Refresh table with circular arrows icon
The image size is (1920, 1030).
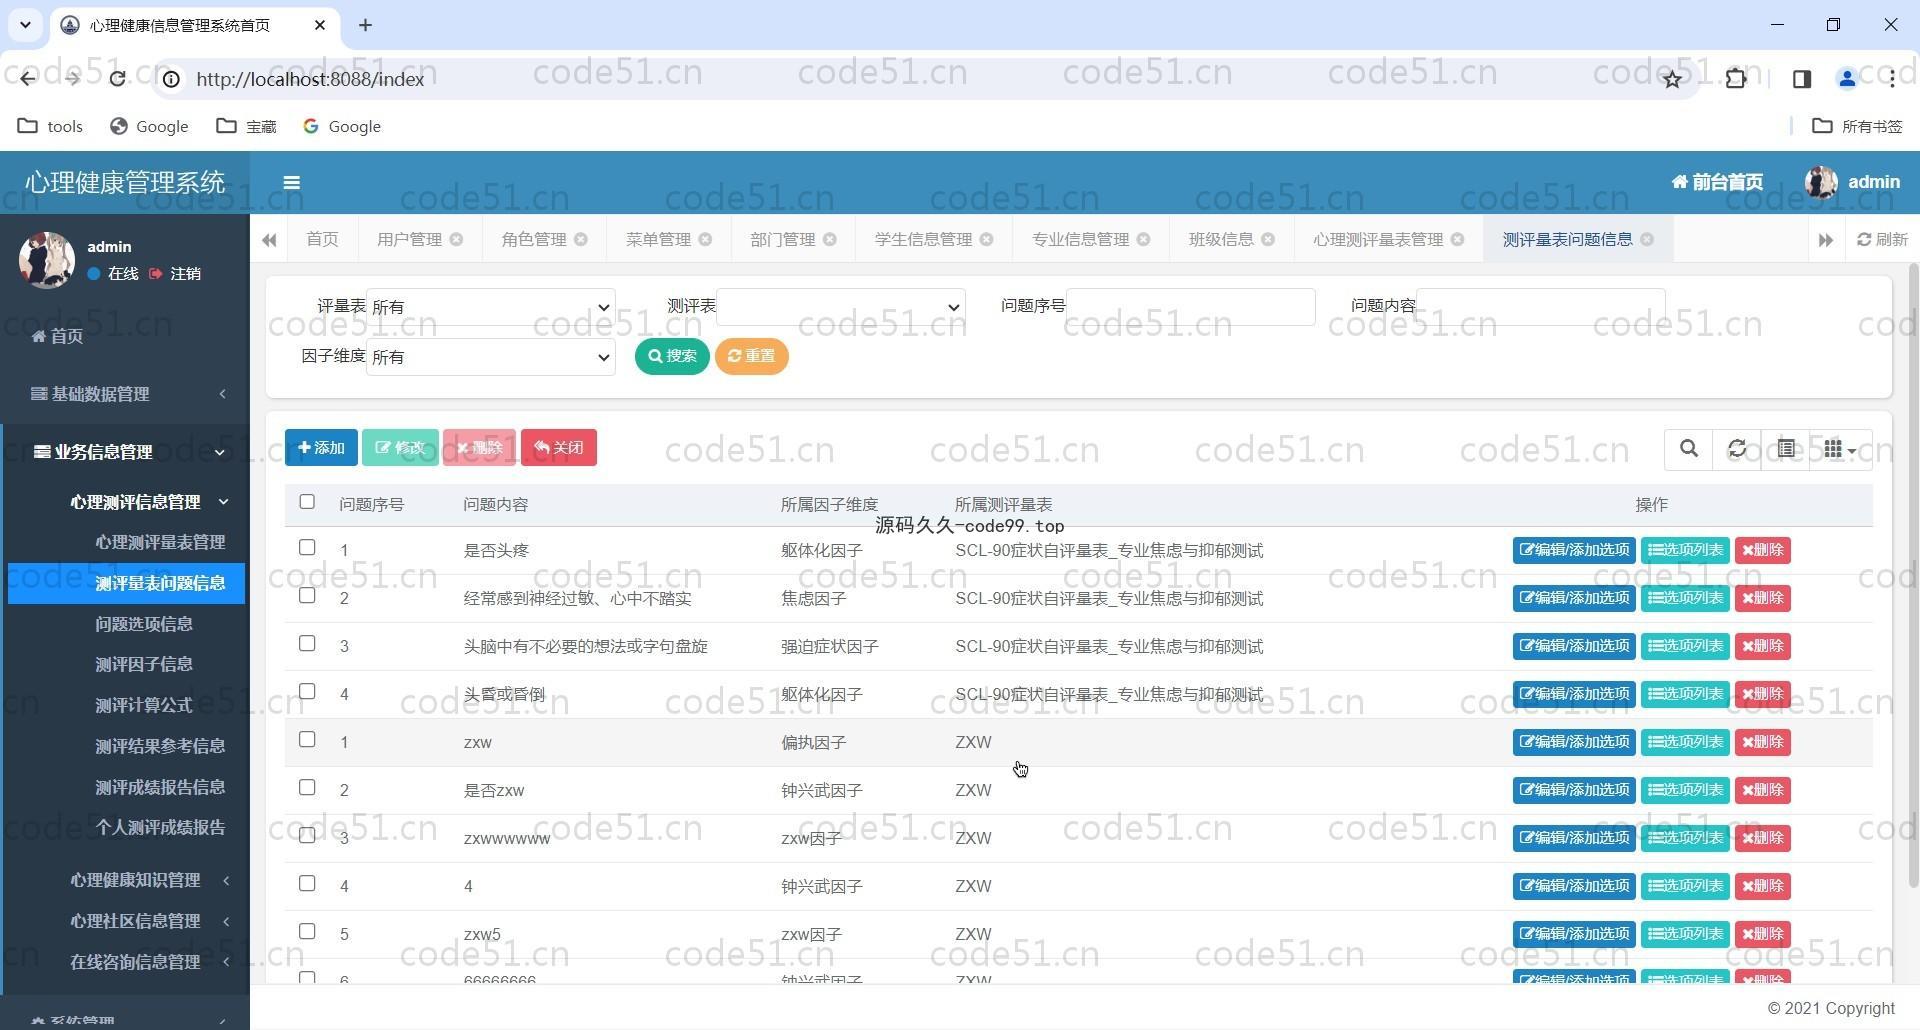1737,449
